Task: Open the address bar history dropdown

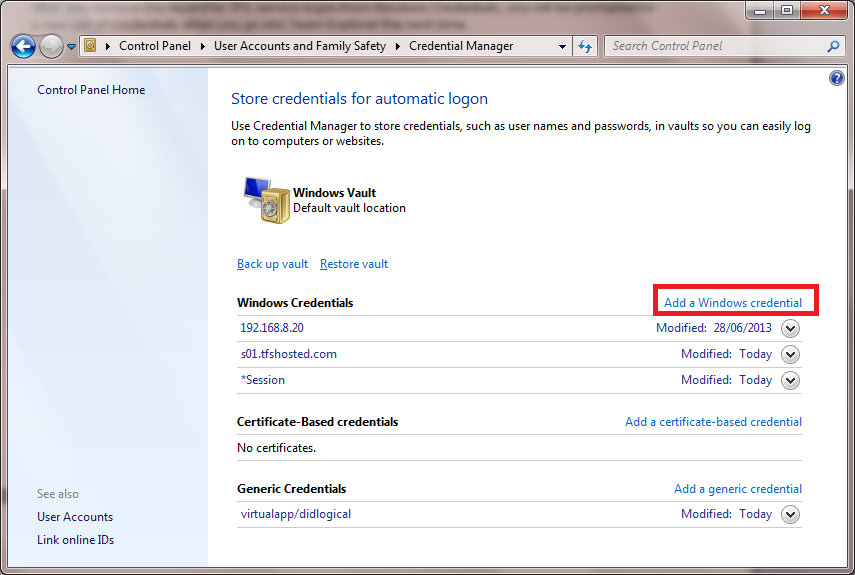Action: 563,46
